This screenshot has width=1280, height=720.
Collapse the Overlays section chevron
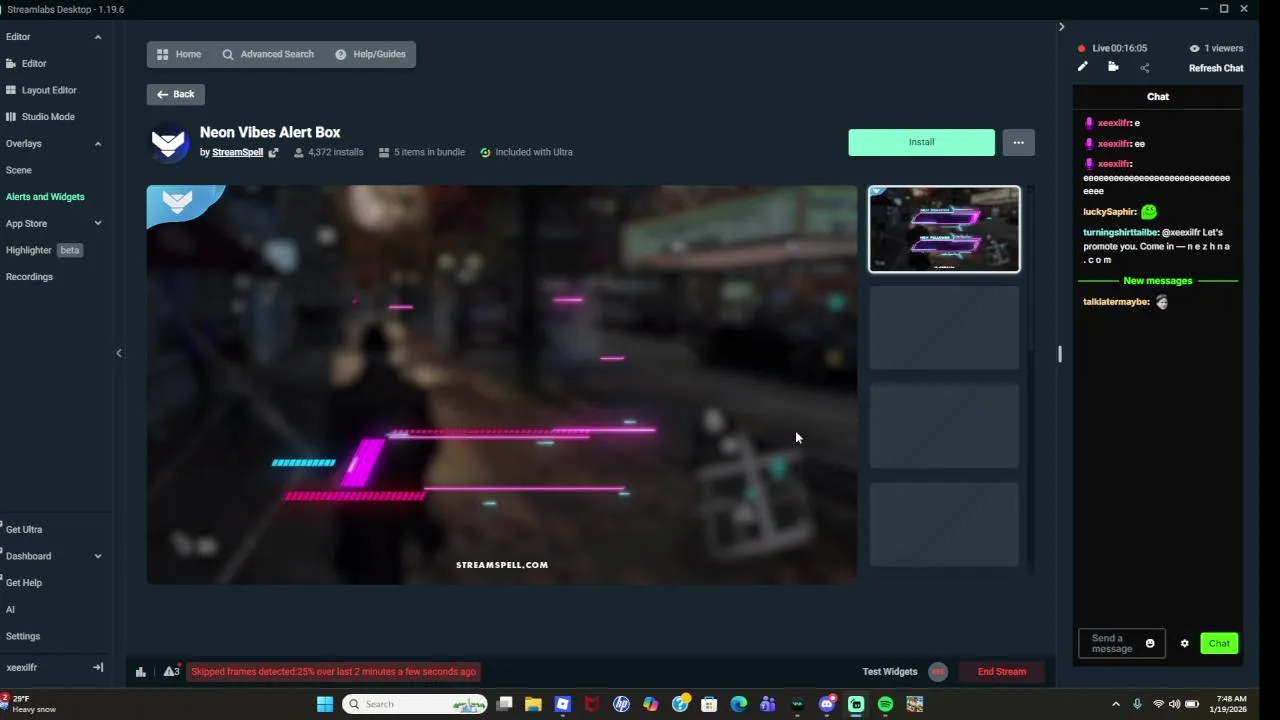tap(98, 144)
